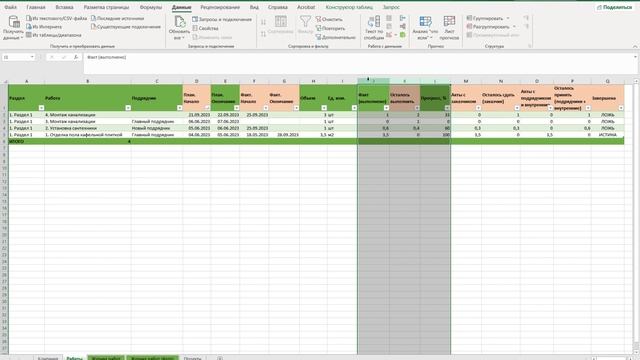Select cell 'Отделка пола кафельной плиткой'
The height and width of the screenshot is (360, 640).
tap(87, 134)
